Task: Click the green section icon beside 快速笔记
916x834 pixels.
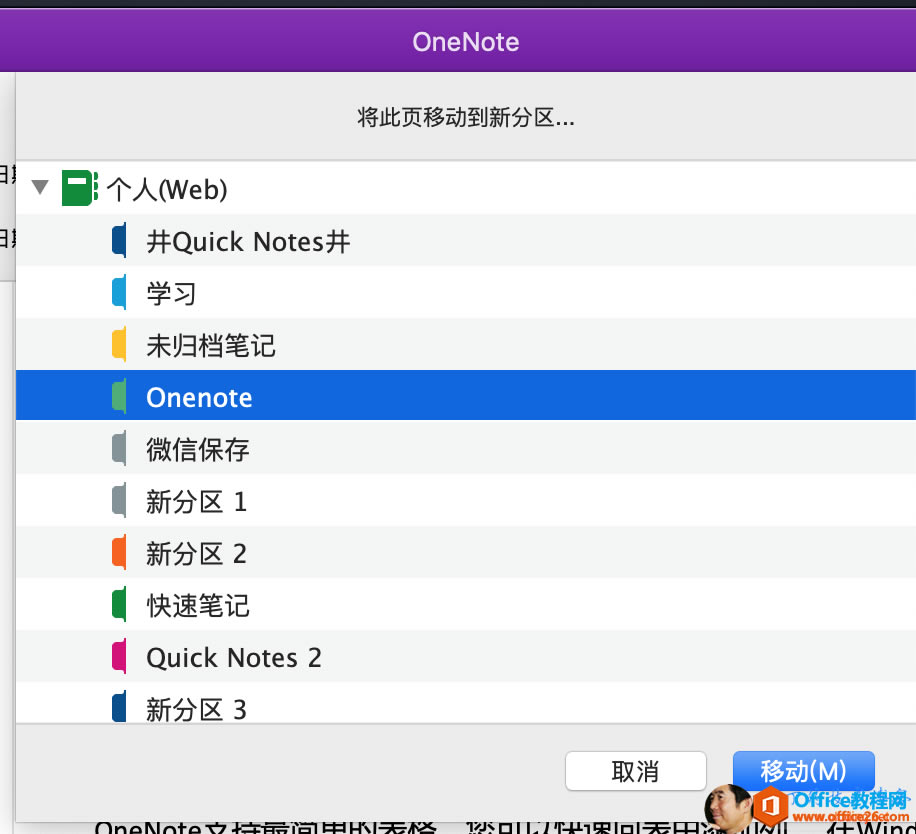Action: 119,605
